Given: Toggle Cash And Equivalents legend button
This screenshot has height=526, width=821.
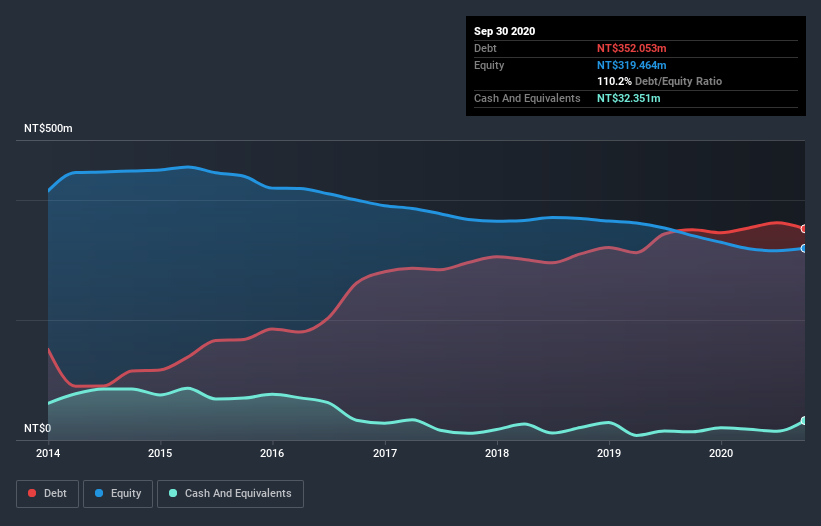Looking at the screenshot, I should (x=230, y=494).
